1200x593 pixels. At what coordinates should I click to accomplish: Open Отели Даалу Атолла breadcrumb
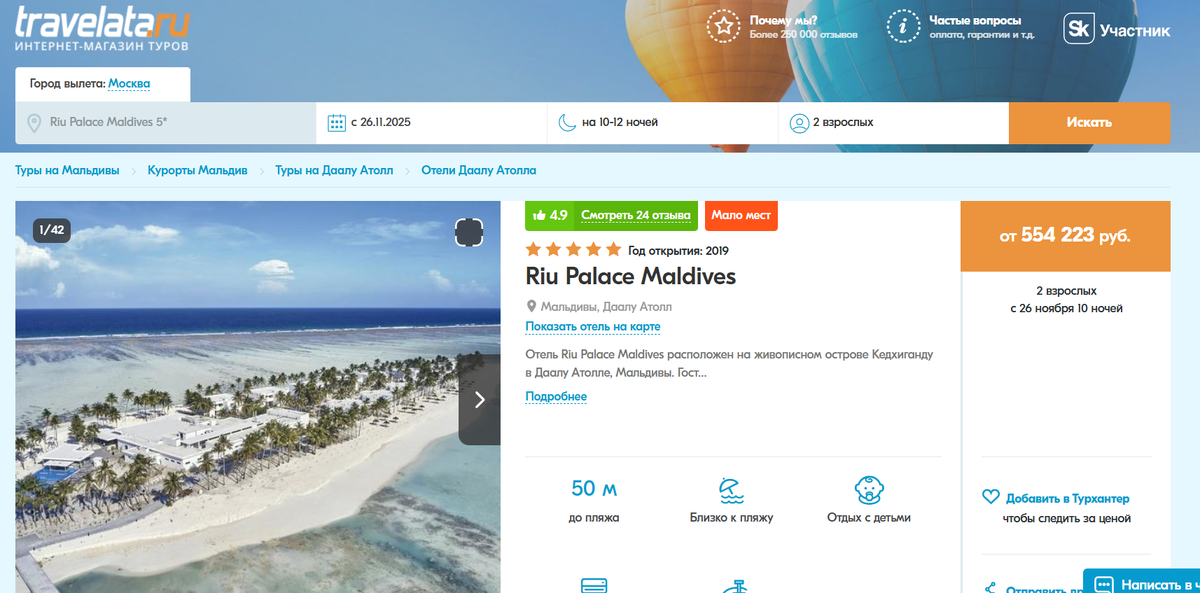coord(479,170)
